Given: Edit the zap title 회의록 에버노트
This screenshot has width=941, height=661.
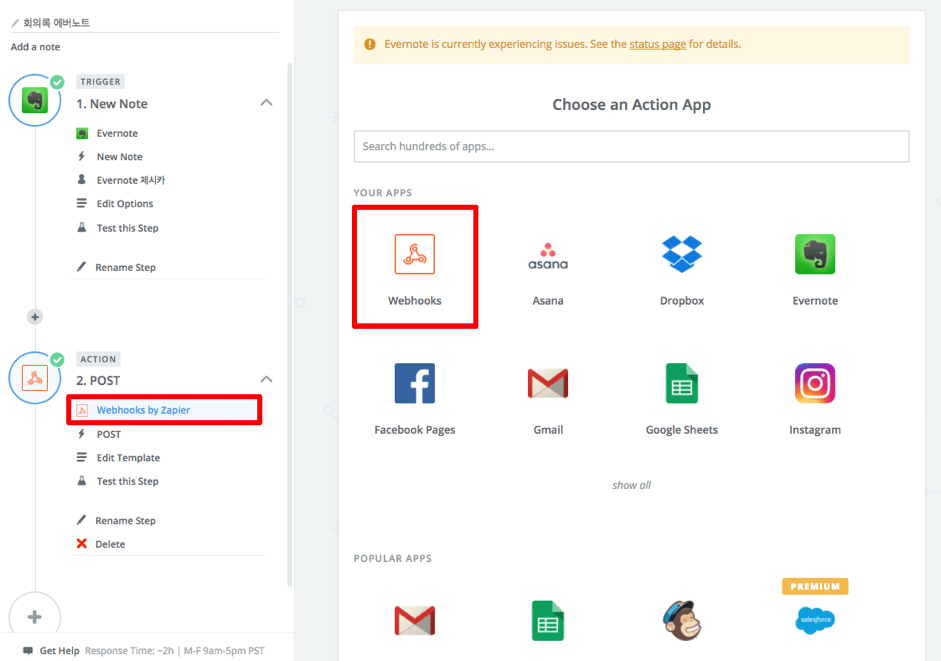Looking at the screenshot, I should pos(56,23).
